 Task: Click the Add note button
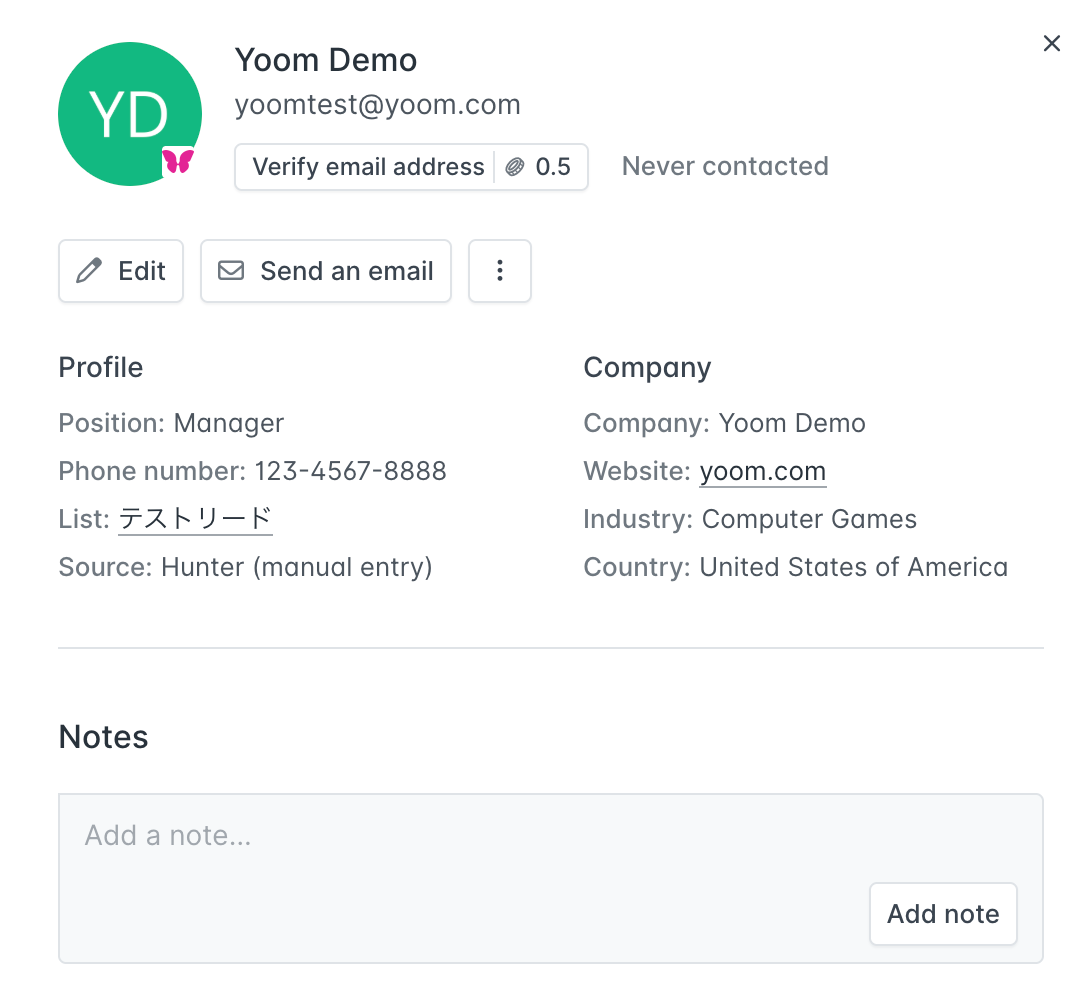click(943, 914)
